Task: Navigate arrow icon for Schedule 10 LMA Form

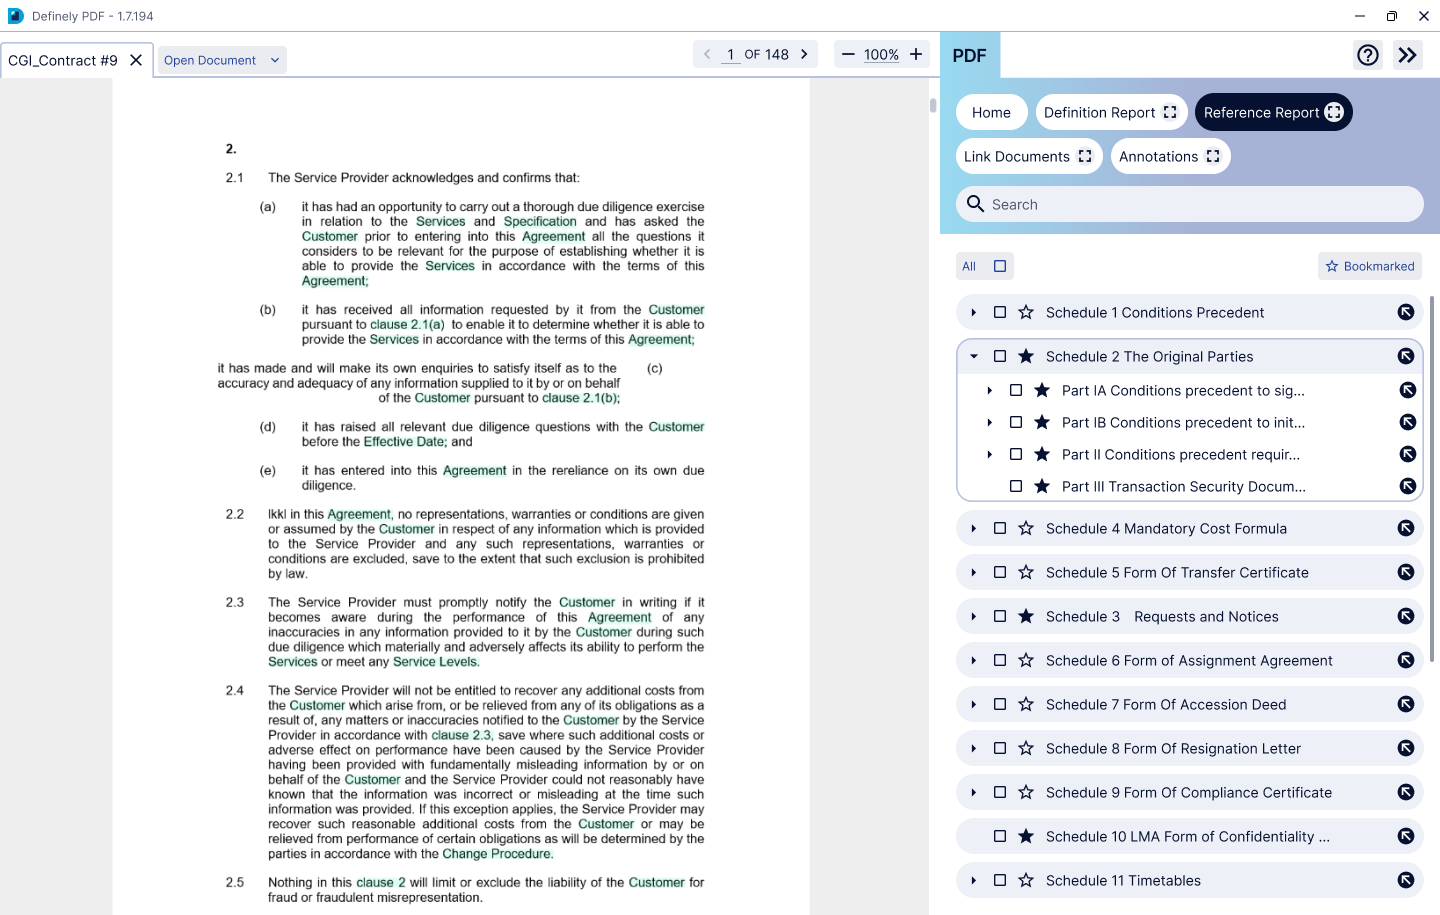Action: 1406,836
